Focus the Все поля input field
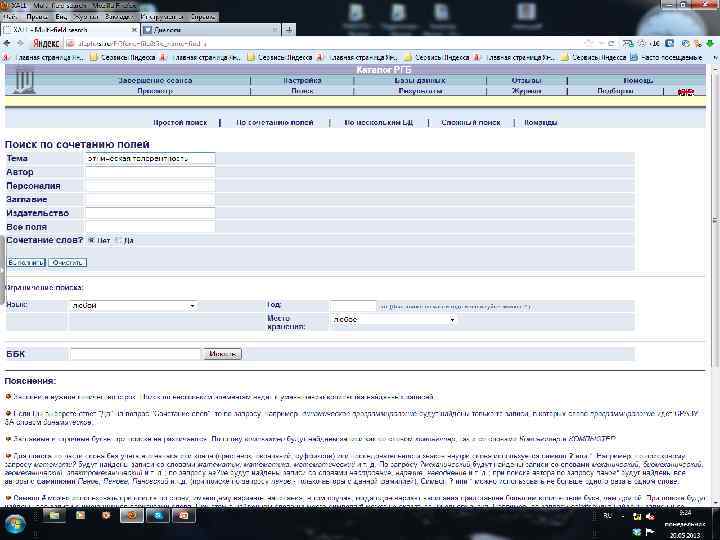Image resolution: width=720 pixels, height=540 pixels. coord(150,227)
